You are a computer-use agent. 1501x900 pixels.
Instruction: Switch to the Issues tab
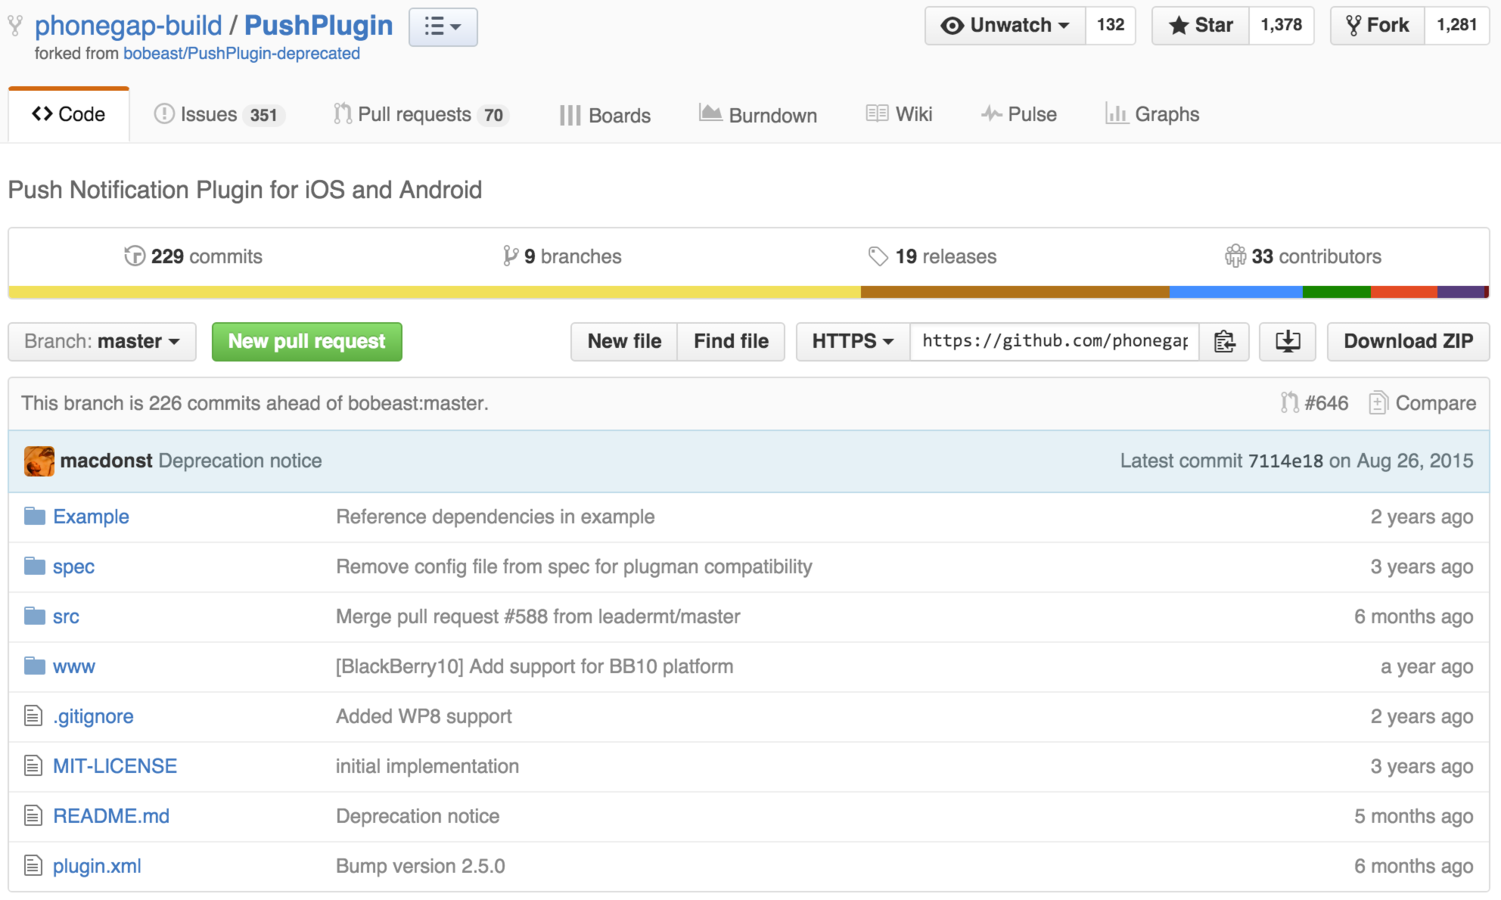tap(219, 114)
